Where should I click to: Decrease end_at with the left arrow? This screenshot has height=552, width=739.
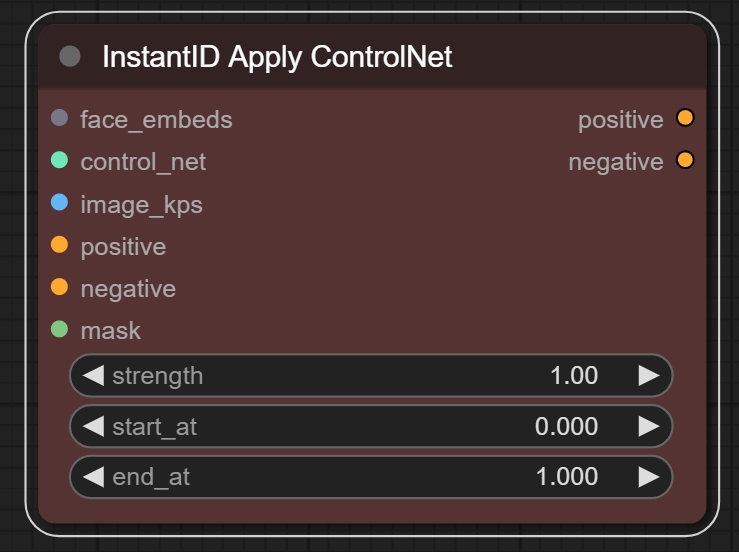93,477
